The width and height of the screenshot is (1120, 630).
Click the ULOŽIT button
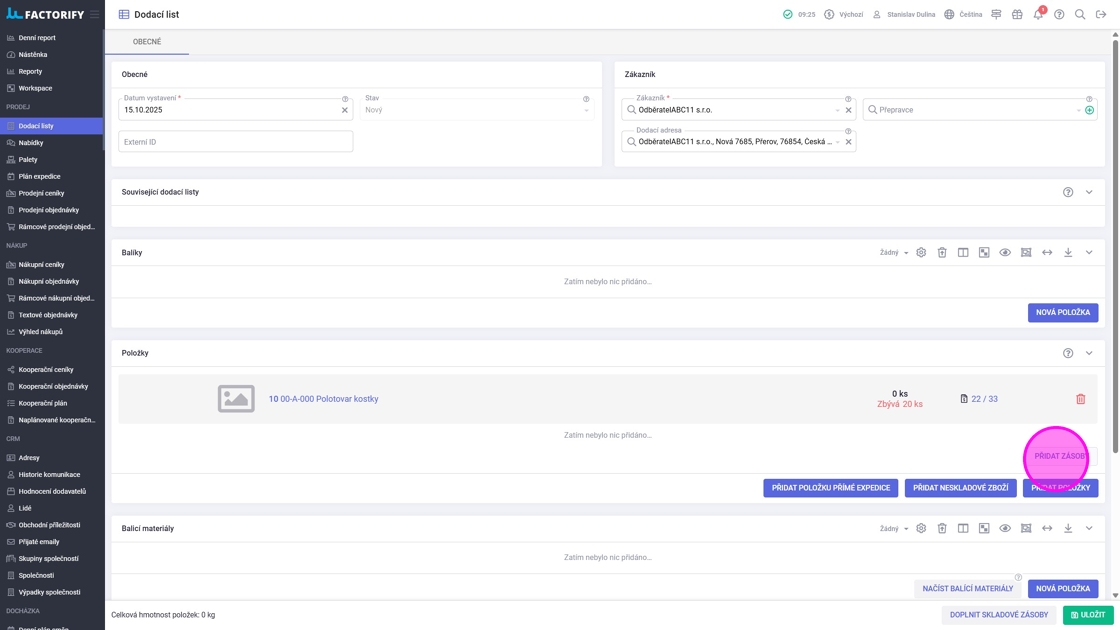pos(1088,615)
